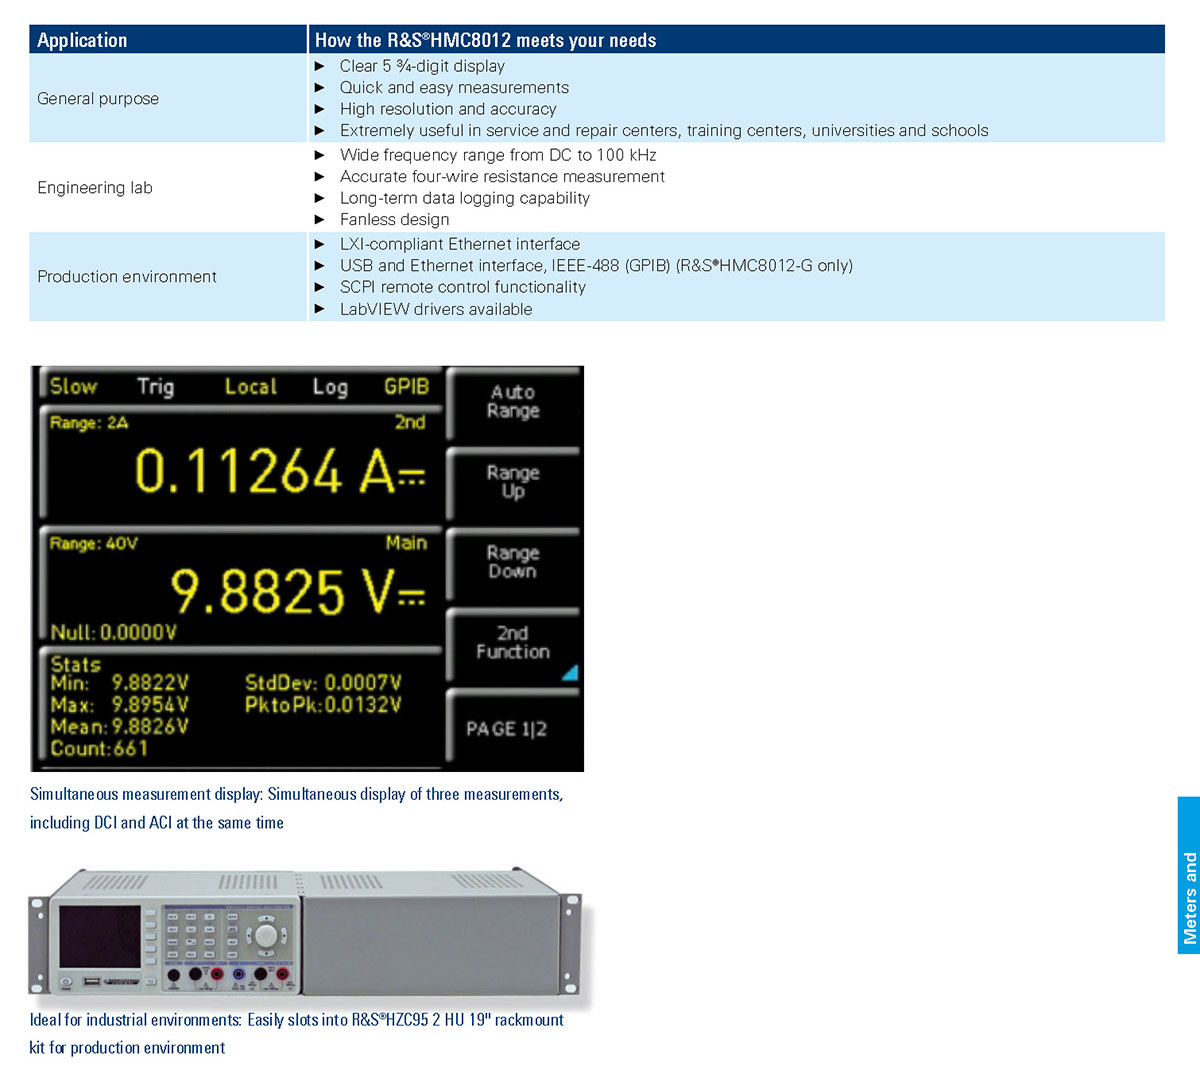Select the "Engineering lab" row label

tap(95, 187)
